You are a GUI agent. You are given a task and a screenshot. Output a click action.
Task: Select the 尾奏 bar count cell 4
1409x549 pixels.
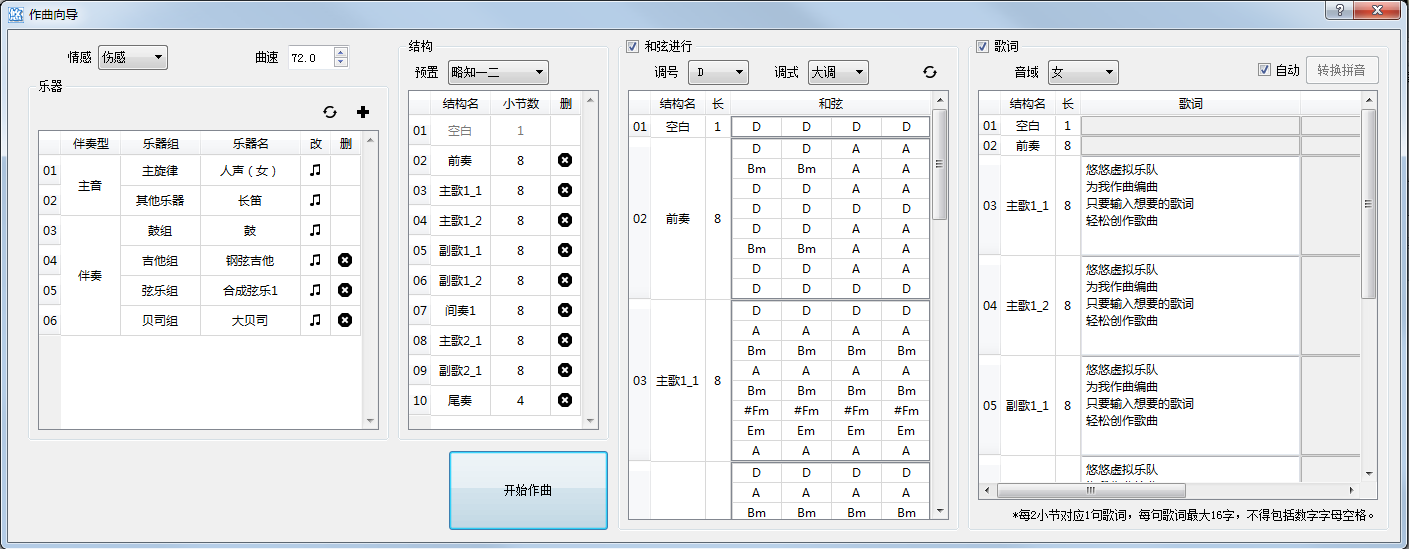pos(521,400)
